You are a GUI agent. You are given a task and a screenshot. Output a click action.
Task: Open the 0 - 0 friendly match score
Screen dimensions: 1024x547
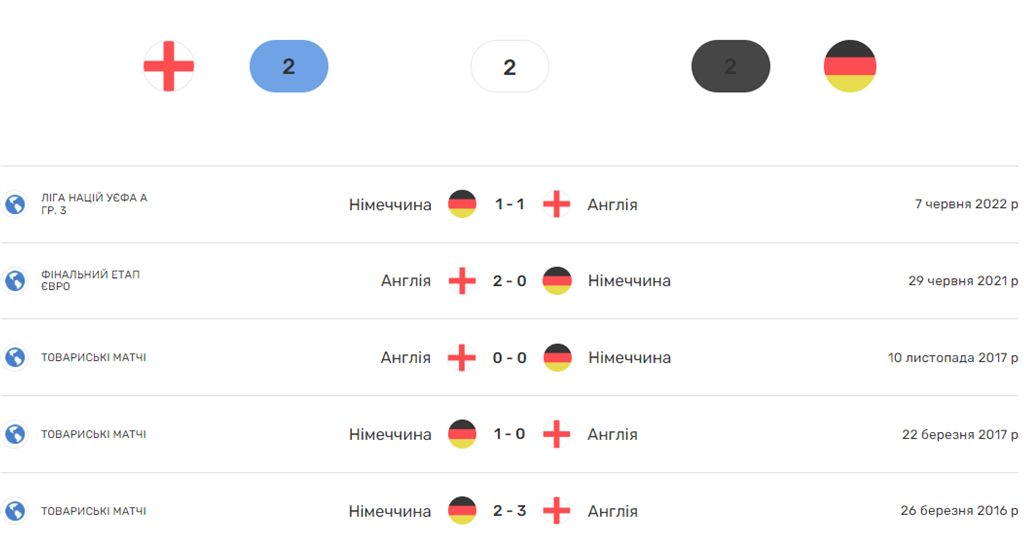click(510, 358)
